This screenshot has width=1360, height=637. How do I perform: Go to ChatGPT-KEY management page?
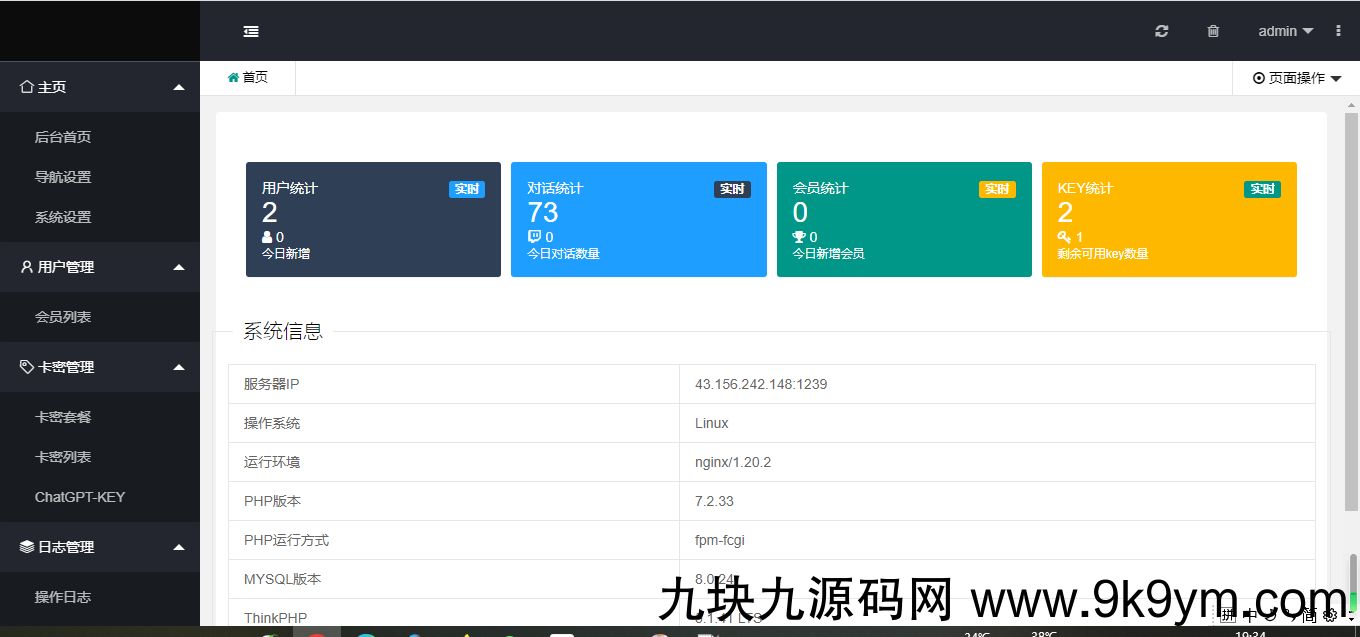(x=80, y=497)
